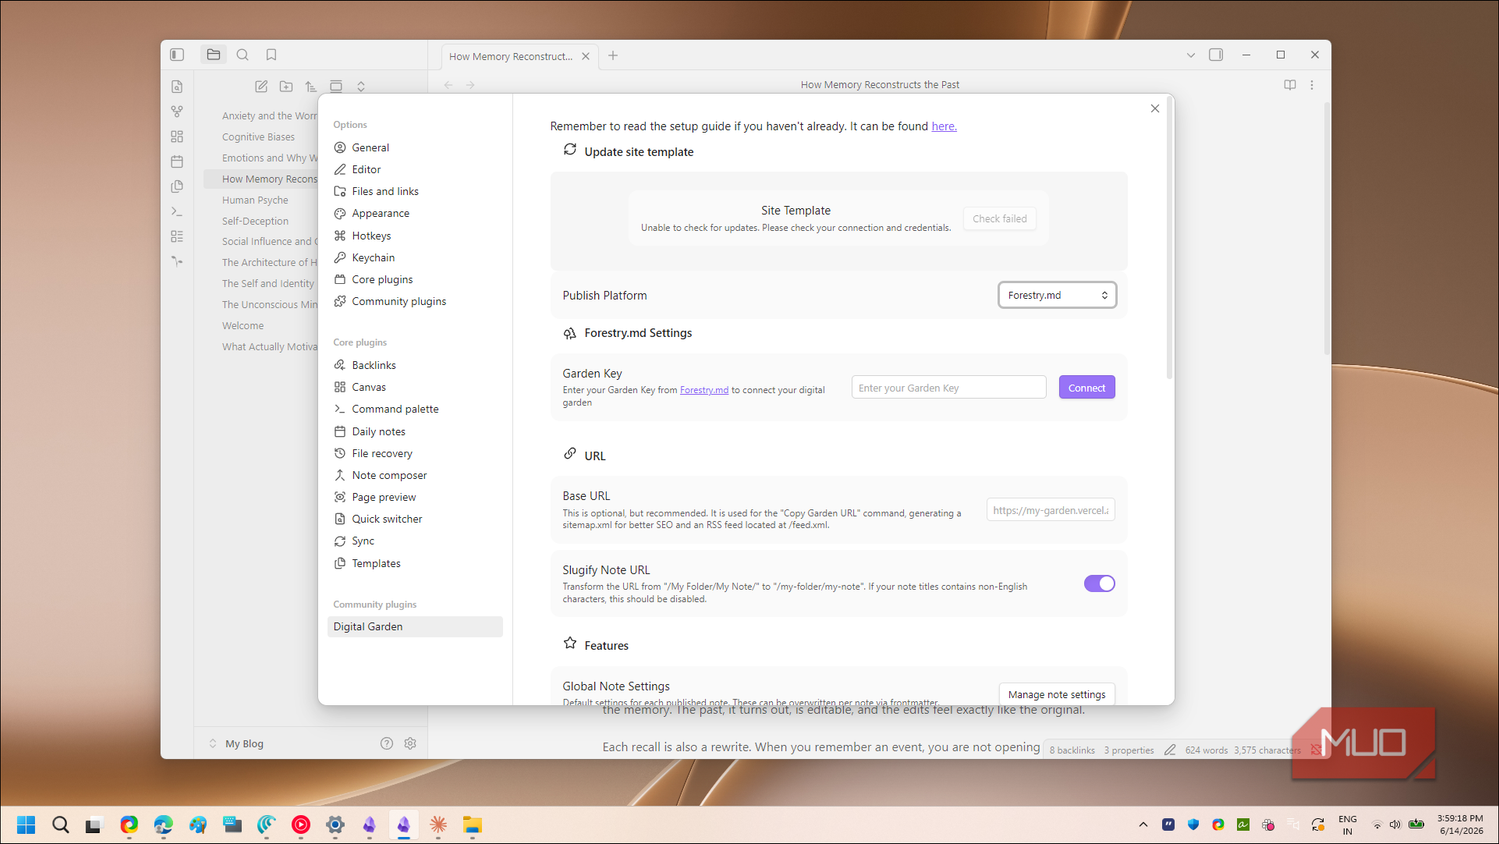Click the new folder icon
The width and height of the screenshot is (1499, 844).
point(286,87)
